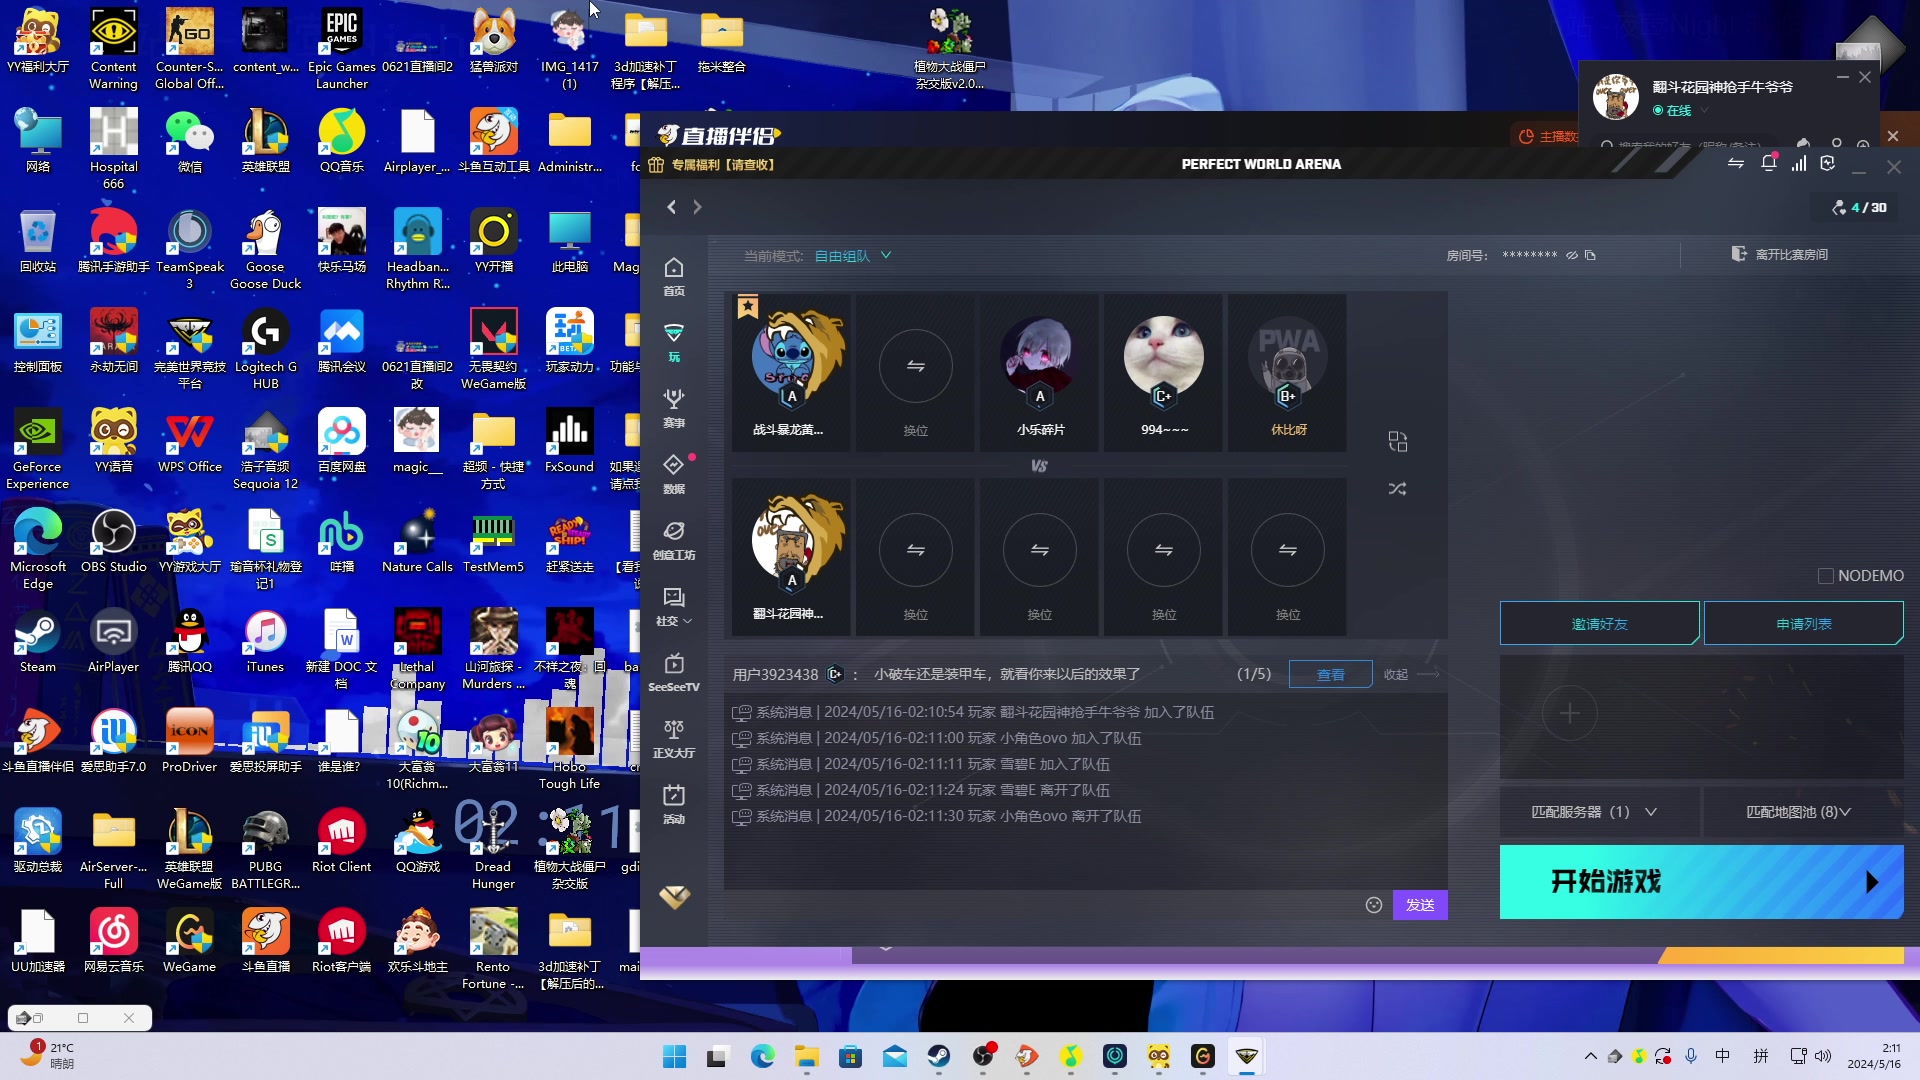This screenshot has height=1080, width=1920.
Task: Select player card 战斗暴龙兽
Action: [x=789, y=372]
